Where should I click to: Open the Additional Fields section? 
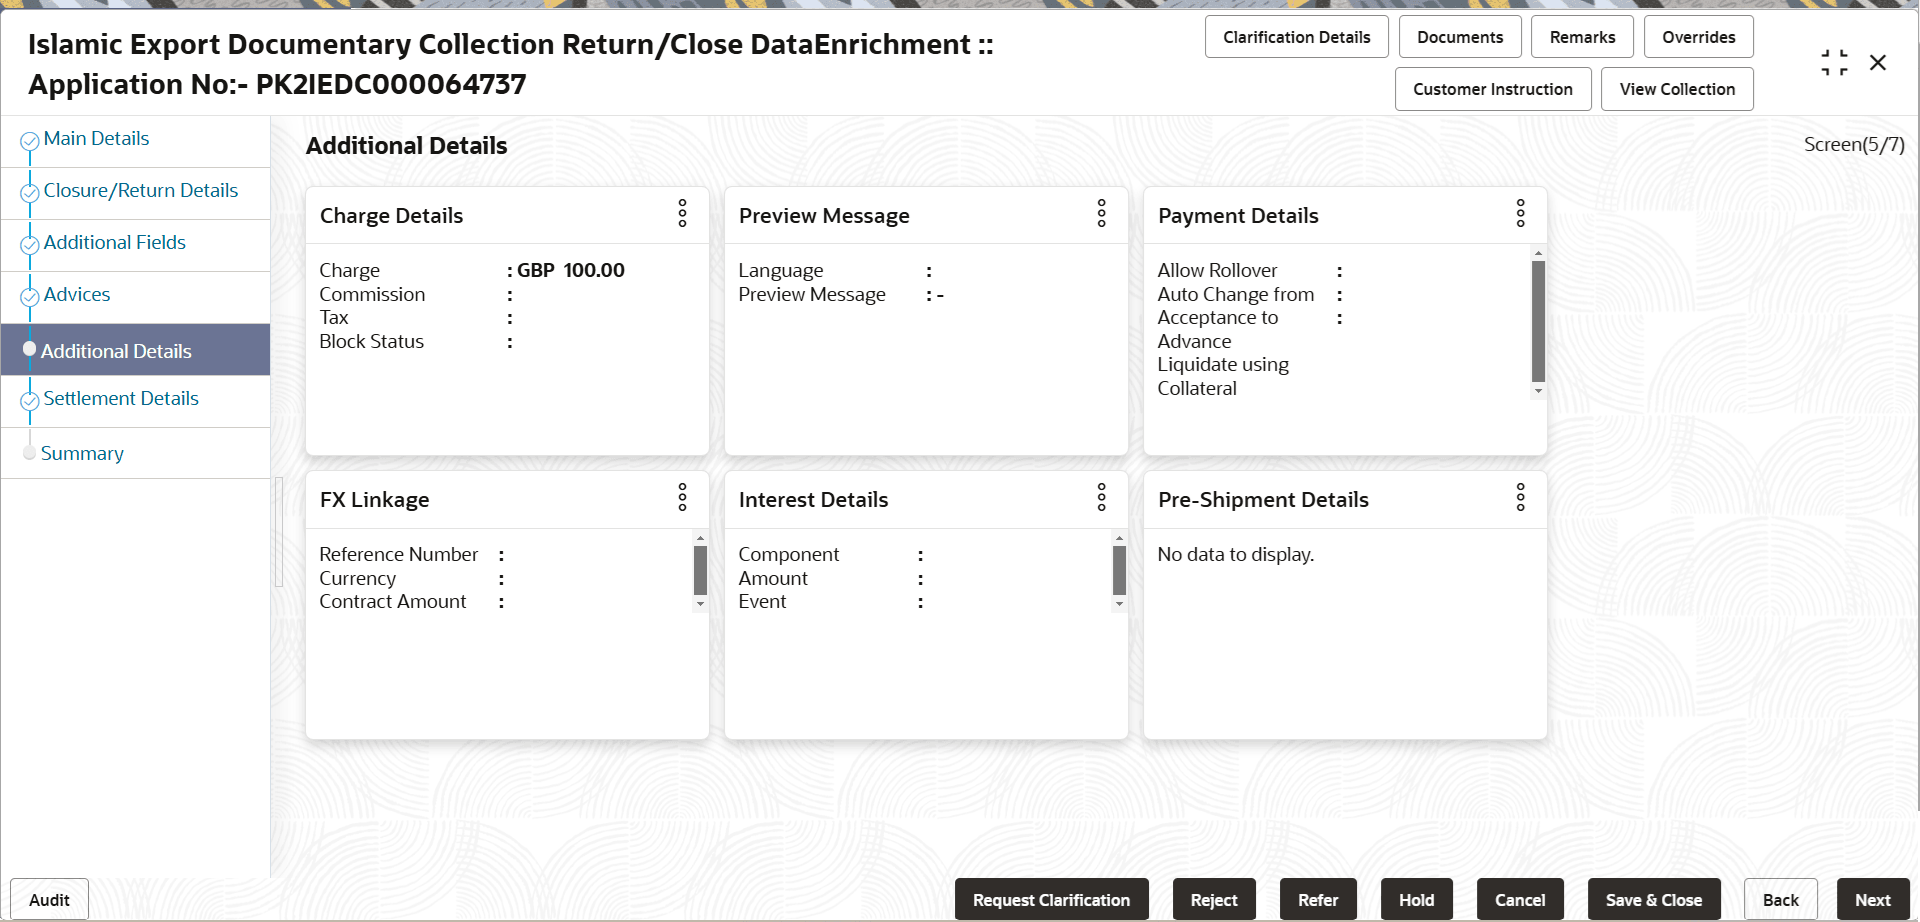point(114,242)
